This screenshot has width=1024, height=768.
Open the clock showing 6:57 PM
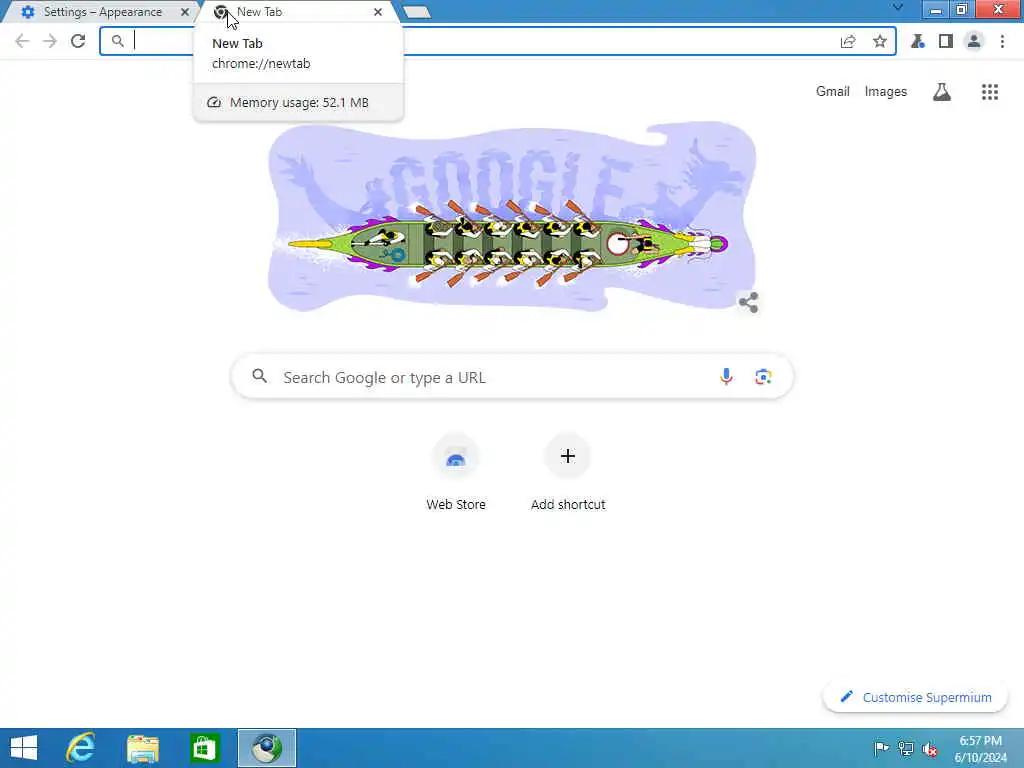tap(981, 748)
